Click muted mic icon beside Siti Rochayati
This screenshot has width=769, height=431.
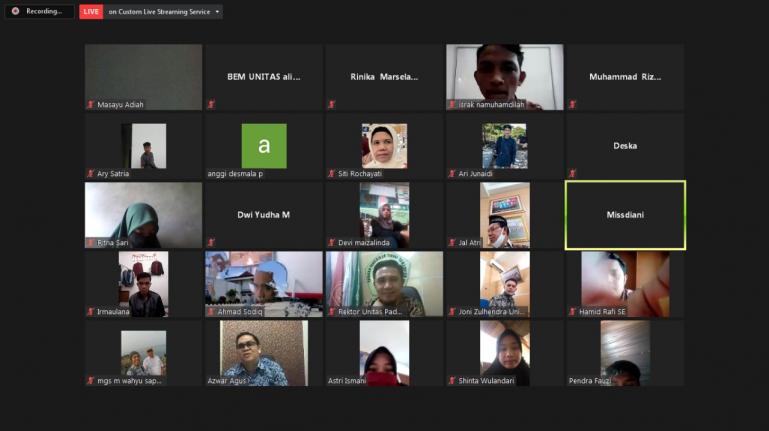[332, 173]
